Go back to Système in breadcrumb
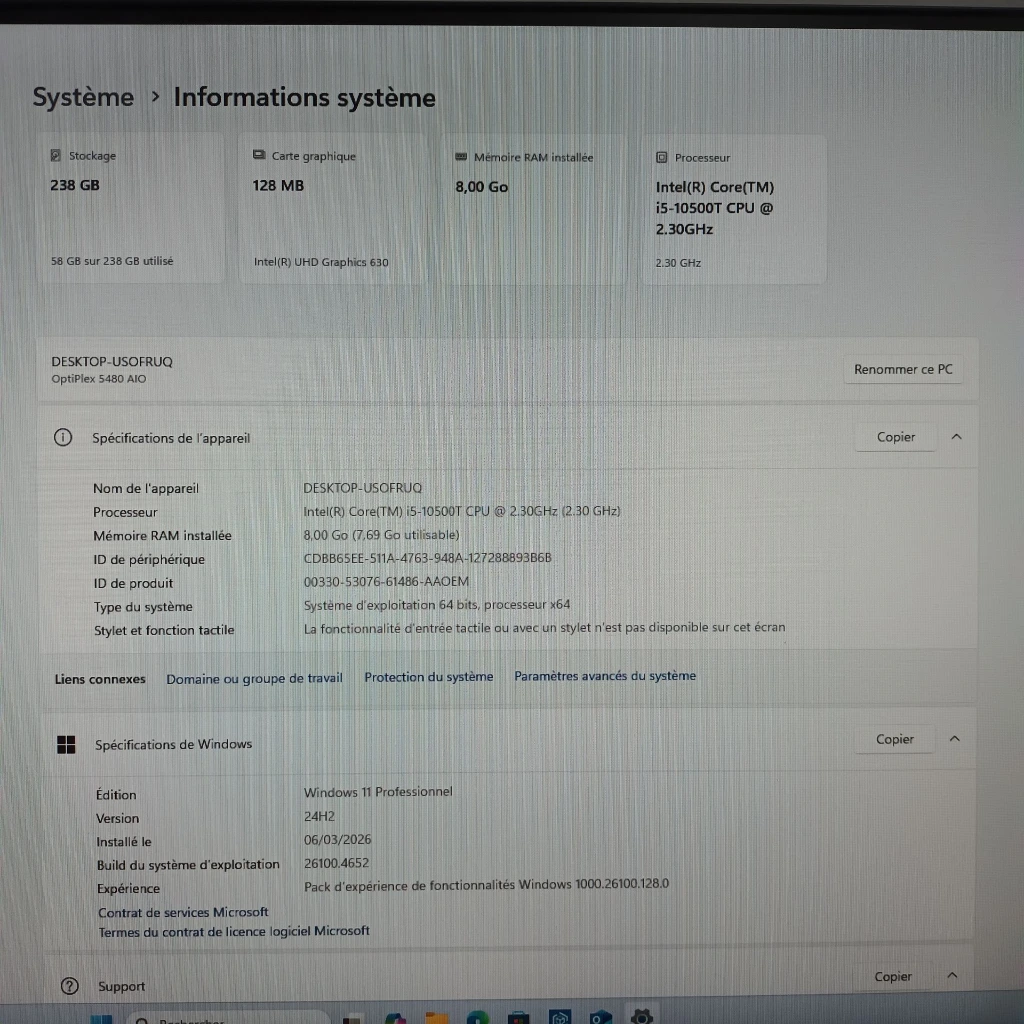 tap(83, 97)
